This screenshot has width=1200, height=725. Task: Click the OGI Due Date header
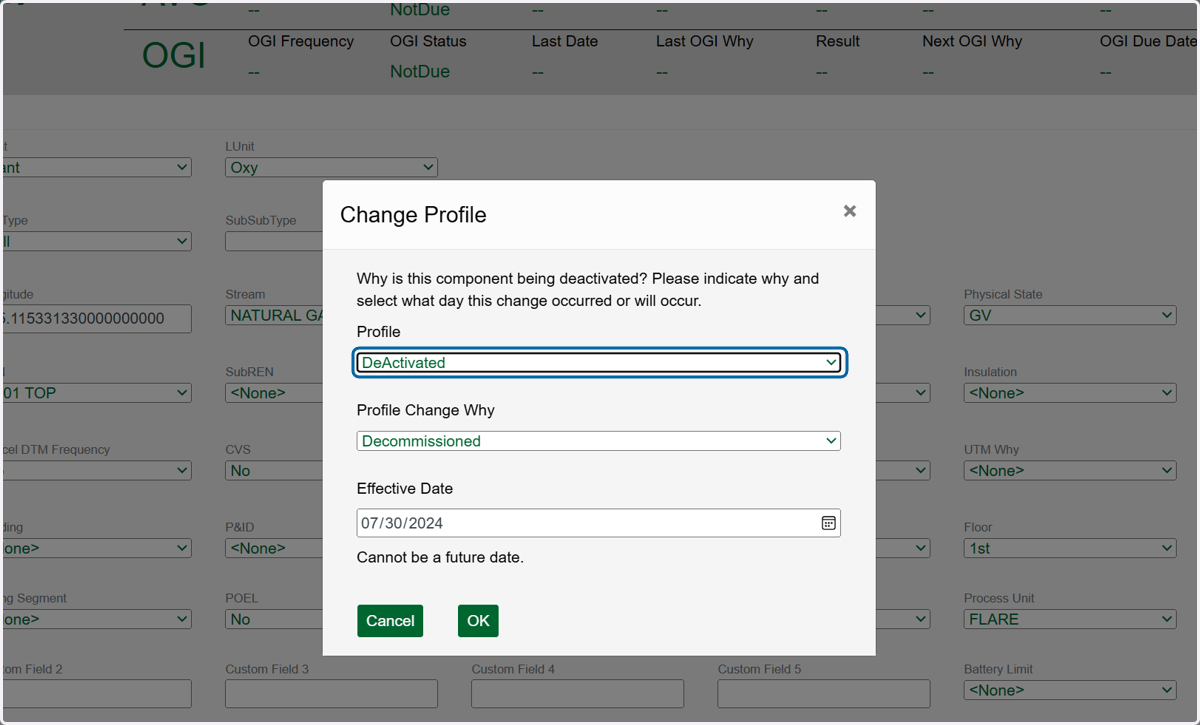pyautogui.click(x=1148, y=41)
